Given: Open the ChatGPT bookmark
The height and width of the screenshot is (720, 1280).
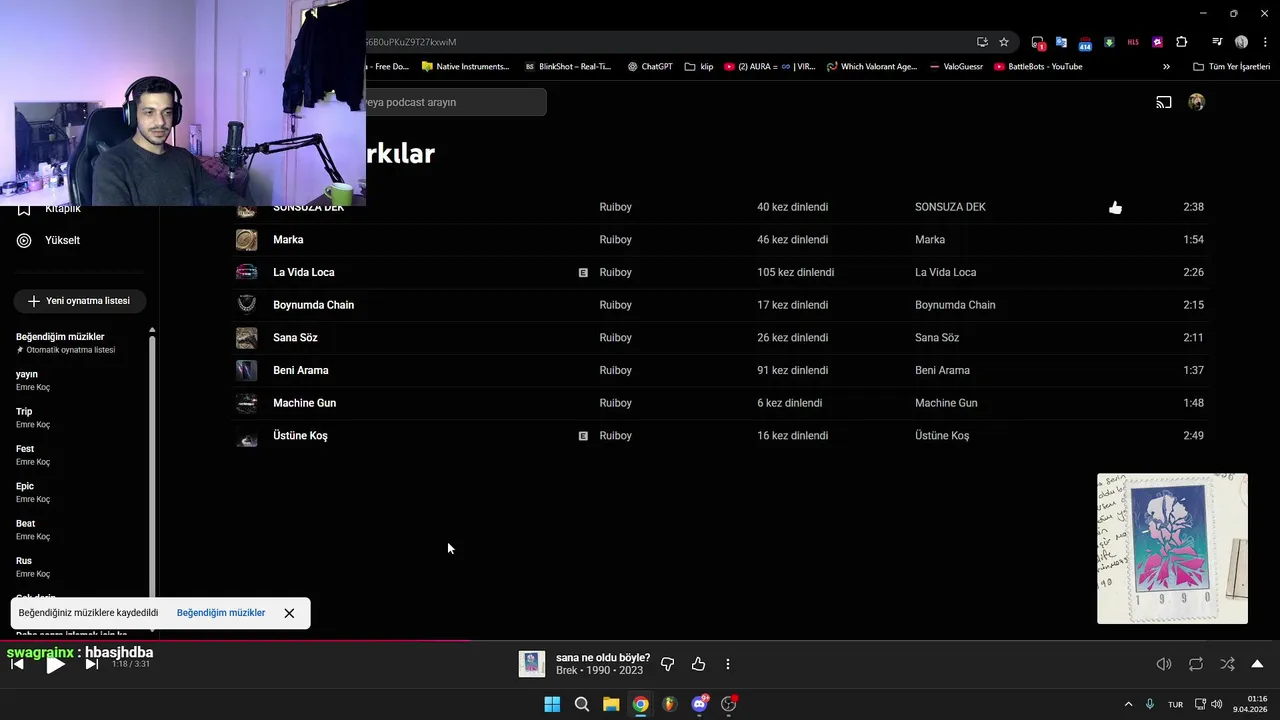Looking at the screenshot, I should pyautogui.click(x=650, y=67).
